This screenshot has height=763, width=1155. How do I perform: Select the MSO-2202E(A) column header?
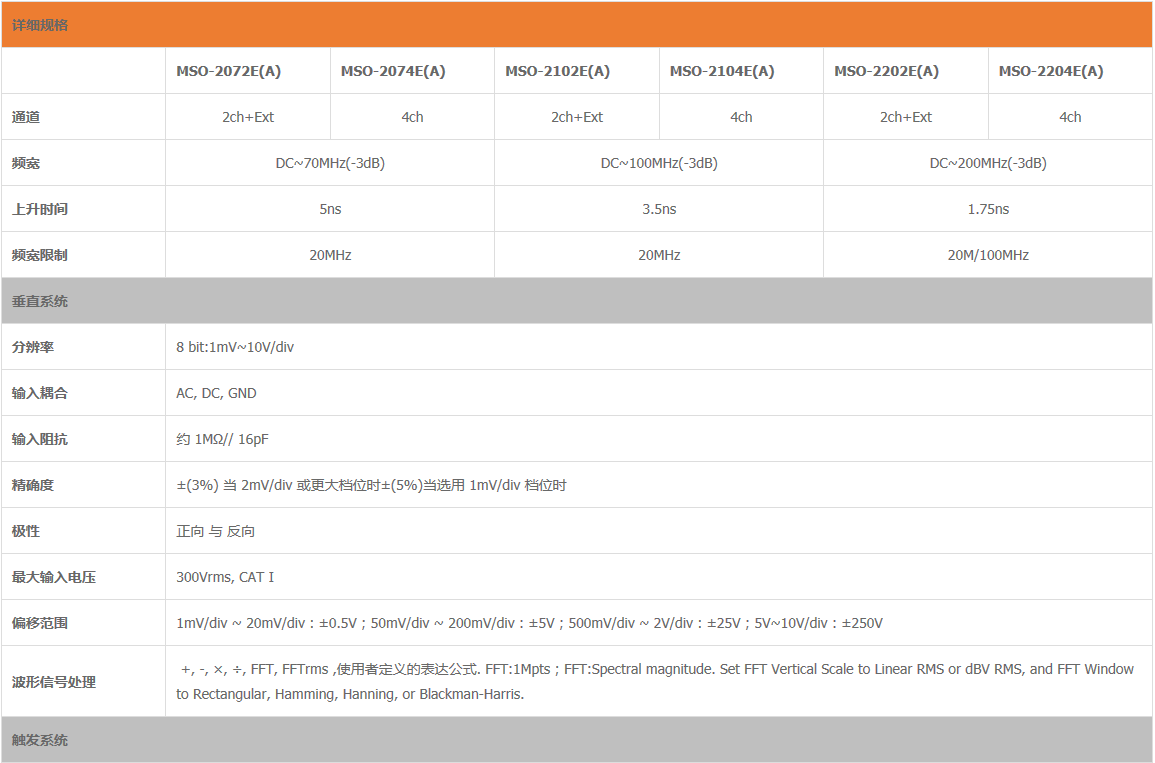(886, 71)
